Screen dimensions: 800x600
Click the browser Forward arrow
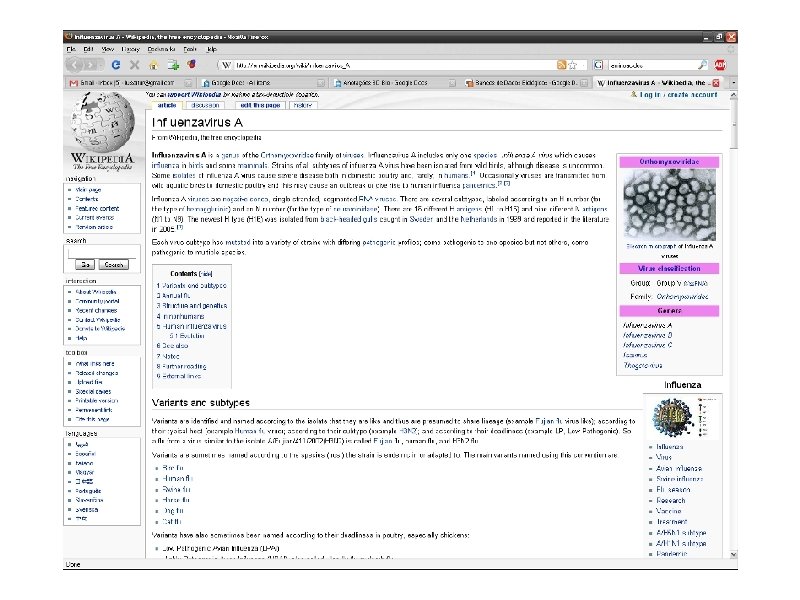tap(92, 65)
